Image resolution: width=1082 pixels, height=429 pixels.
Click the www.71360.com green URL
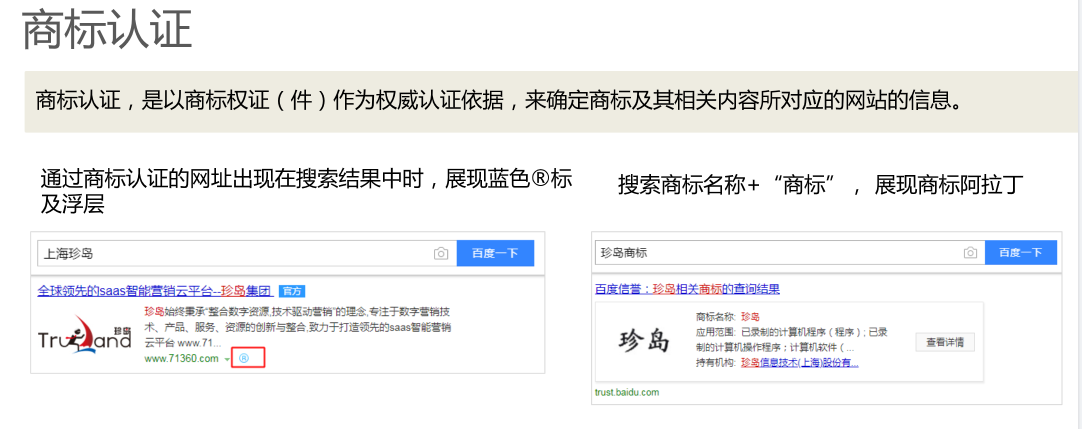(x=181, y=358)
